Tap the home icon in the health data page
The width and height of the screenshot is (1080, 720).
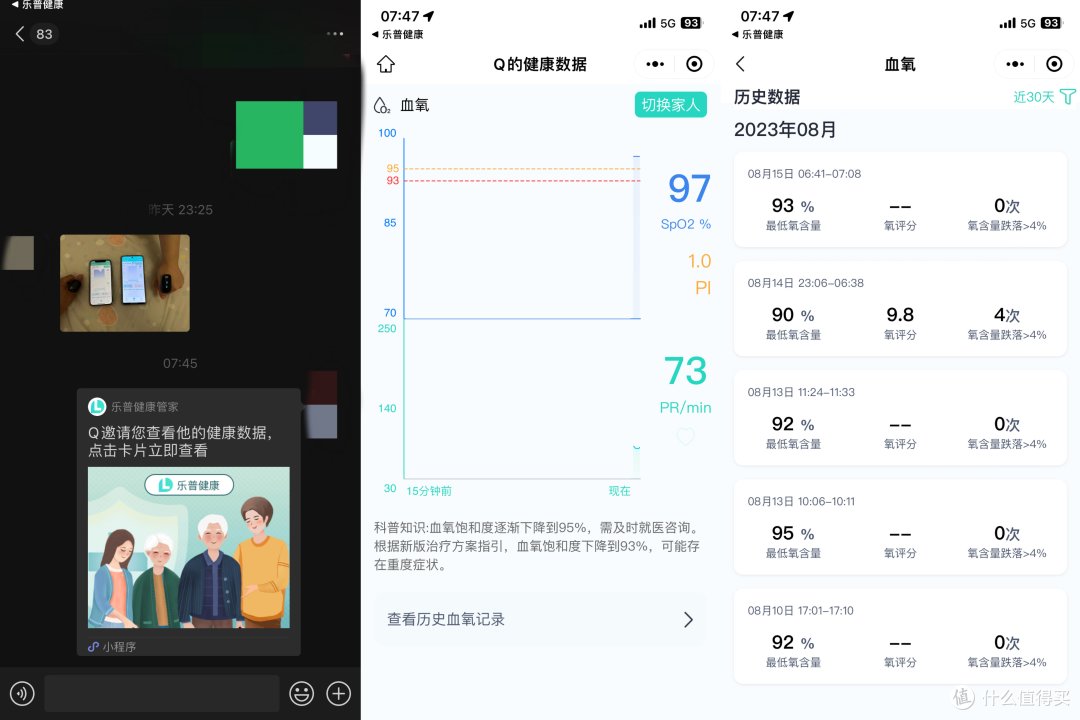[x=386, y=64]
